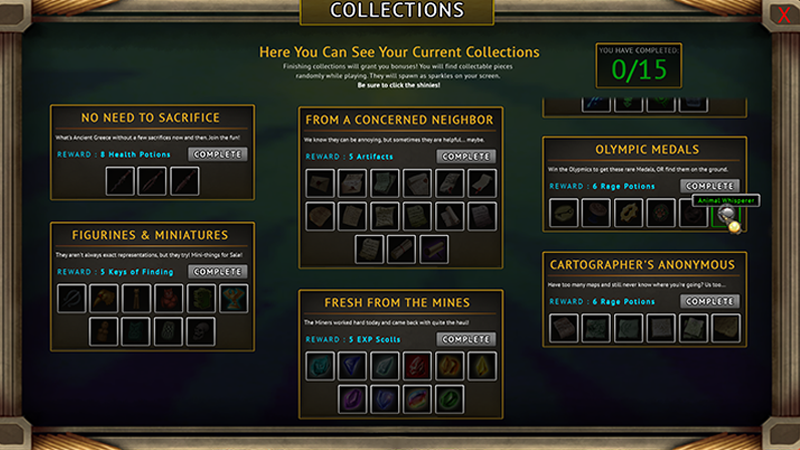The image size is (800, 450).
Task: Complete the Fresh From The Mines collection
Action: [466, 339]
